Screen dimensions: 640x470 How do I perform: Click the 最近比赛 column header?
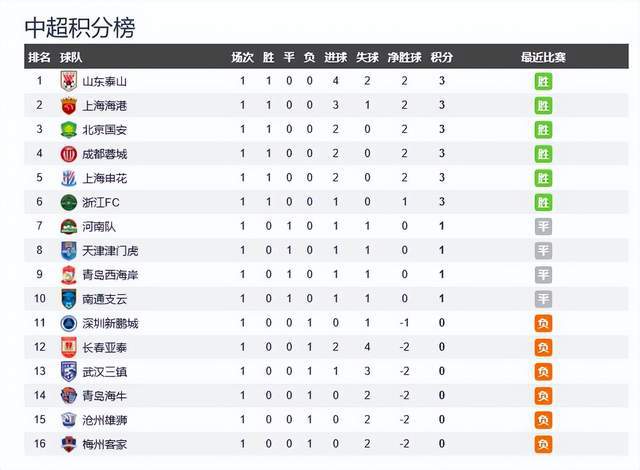[543, 57]
